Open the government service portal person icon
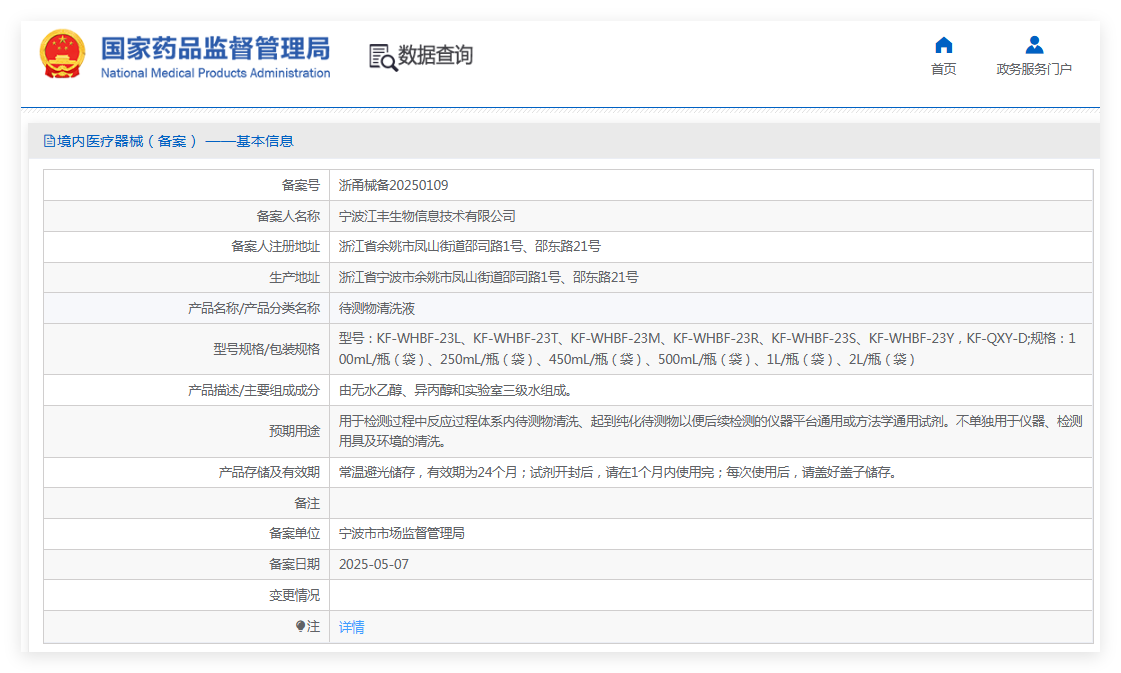This screenshot has height=673, width=1121. pyautogui.click(x=1034, y=45)
